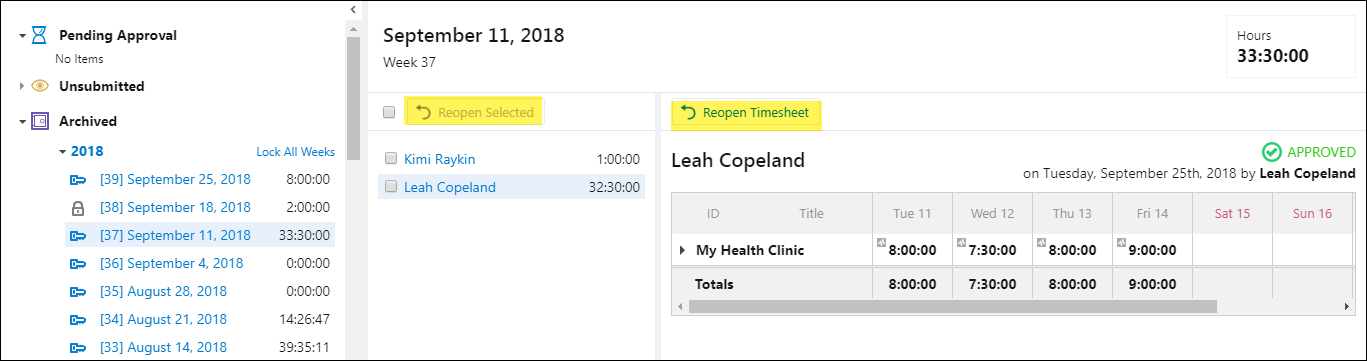Click the note icon in Tue 11 cell
Viewport: 1367px width, 361px height.
point(881,242)
